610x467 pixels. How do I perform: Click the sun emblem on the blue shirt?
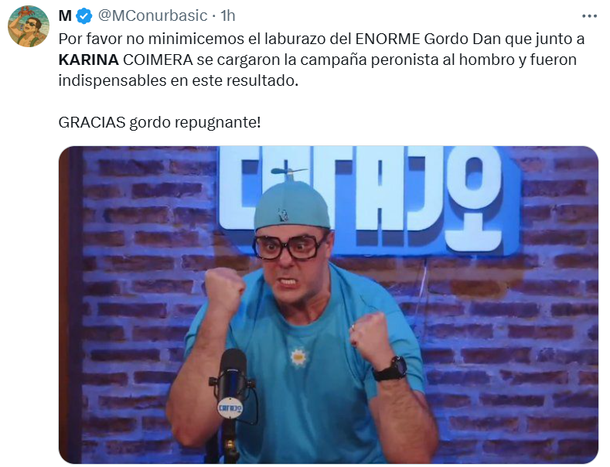coord(299,356)
